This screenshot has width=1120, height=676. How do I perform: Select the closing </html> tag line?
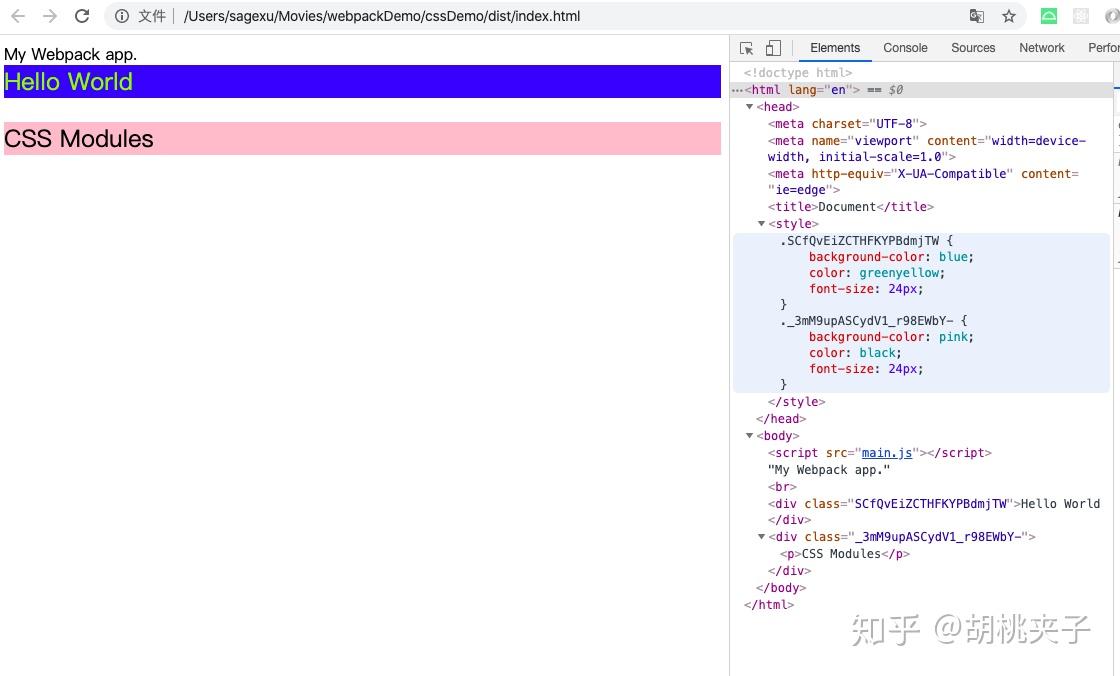pos(769,605)
